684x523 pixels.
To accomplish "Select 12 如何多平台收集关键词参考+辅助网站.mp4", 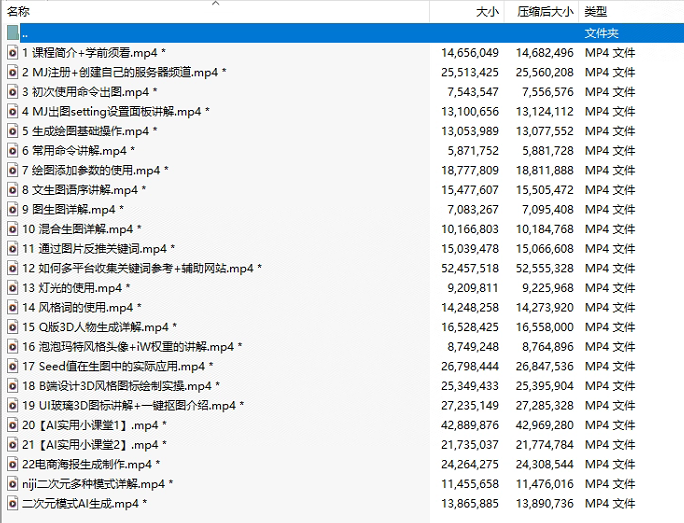I will 141,268.
